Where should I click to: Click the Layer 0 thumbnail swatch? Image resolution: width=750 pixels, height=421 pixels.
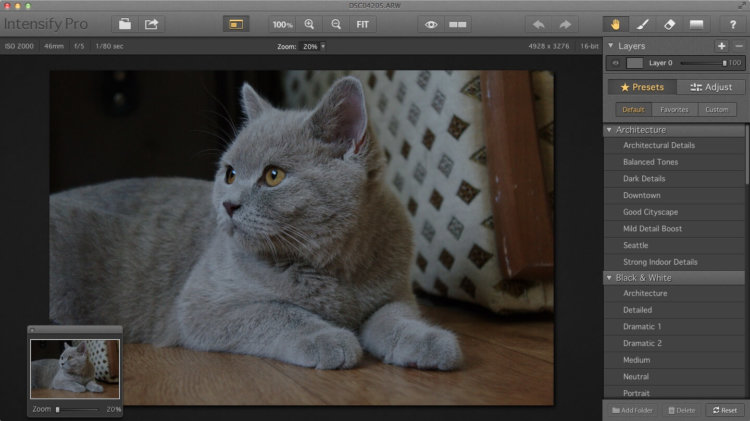pos(635,63)
